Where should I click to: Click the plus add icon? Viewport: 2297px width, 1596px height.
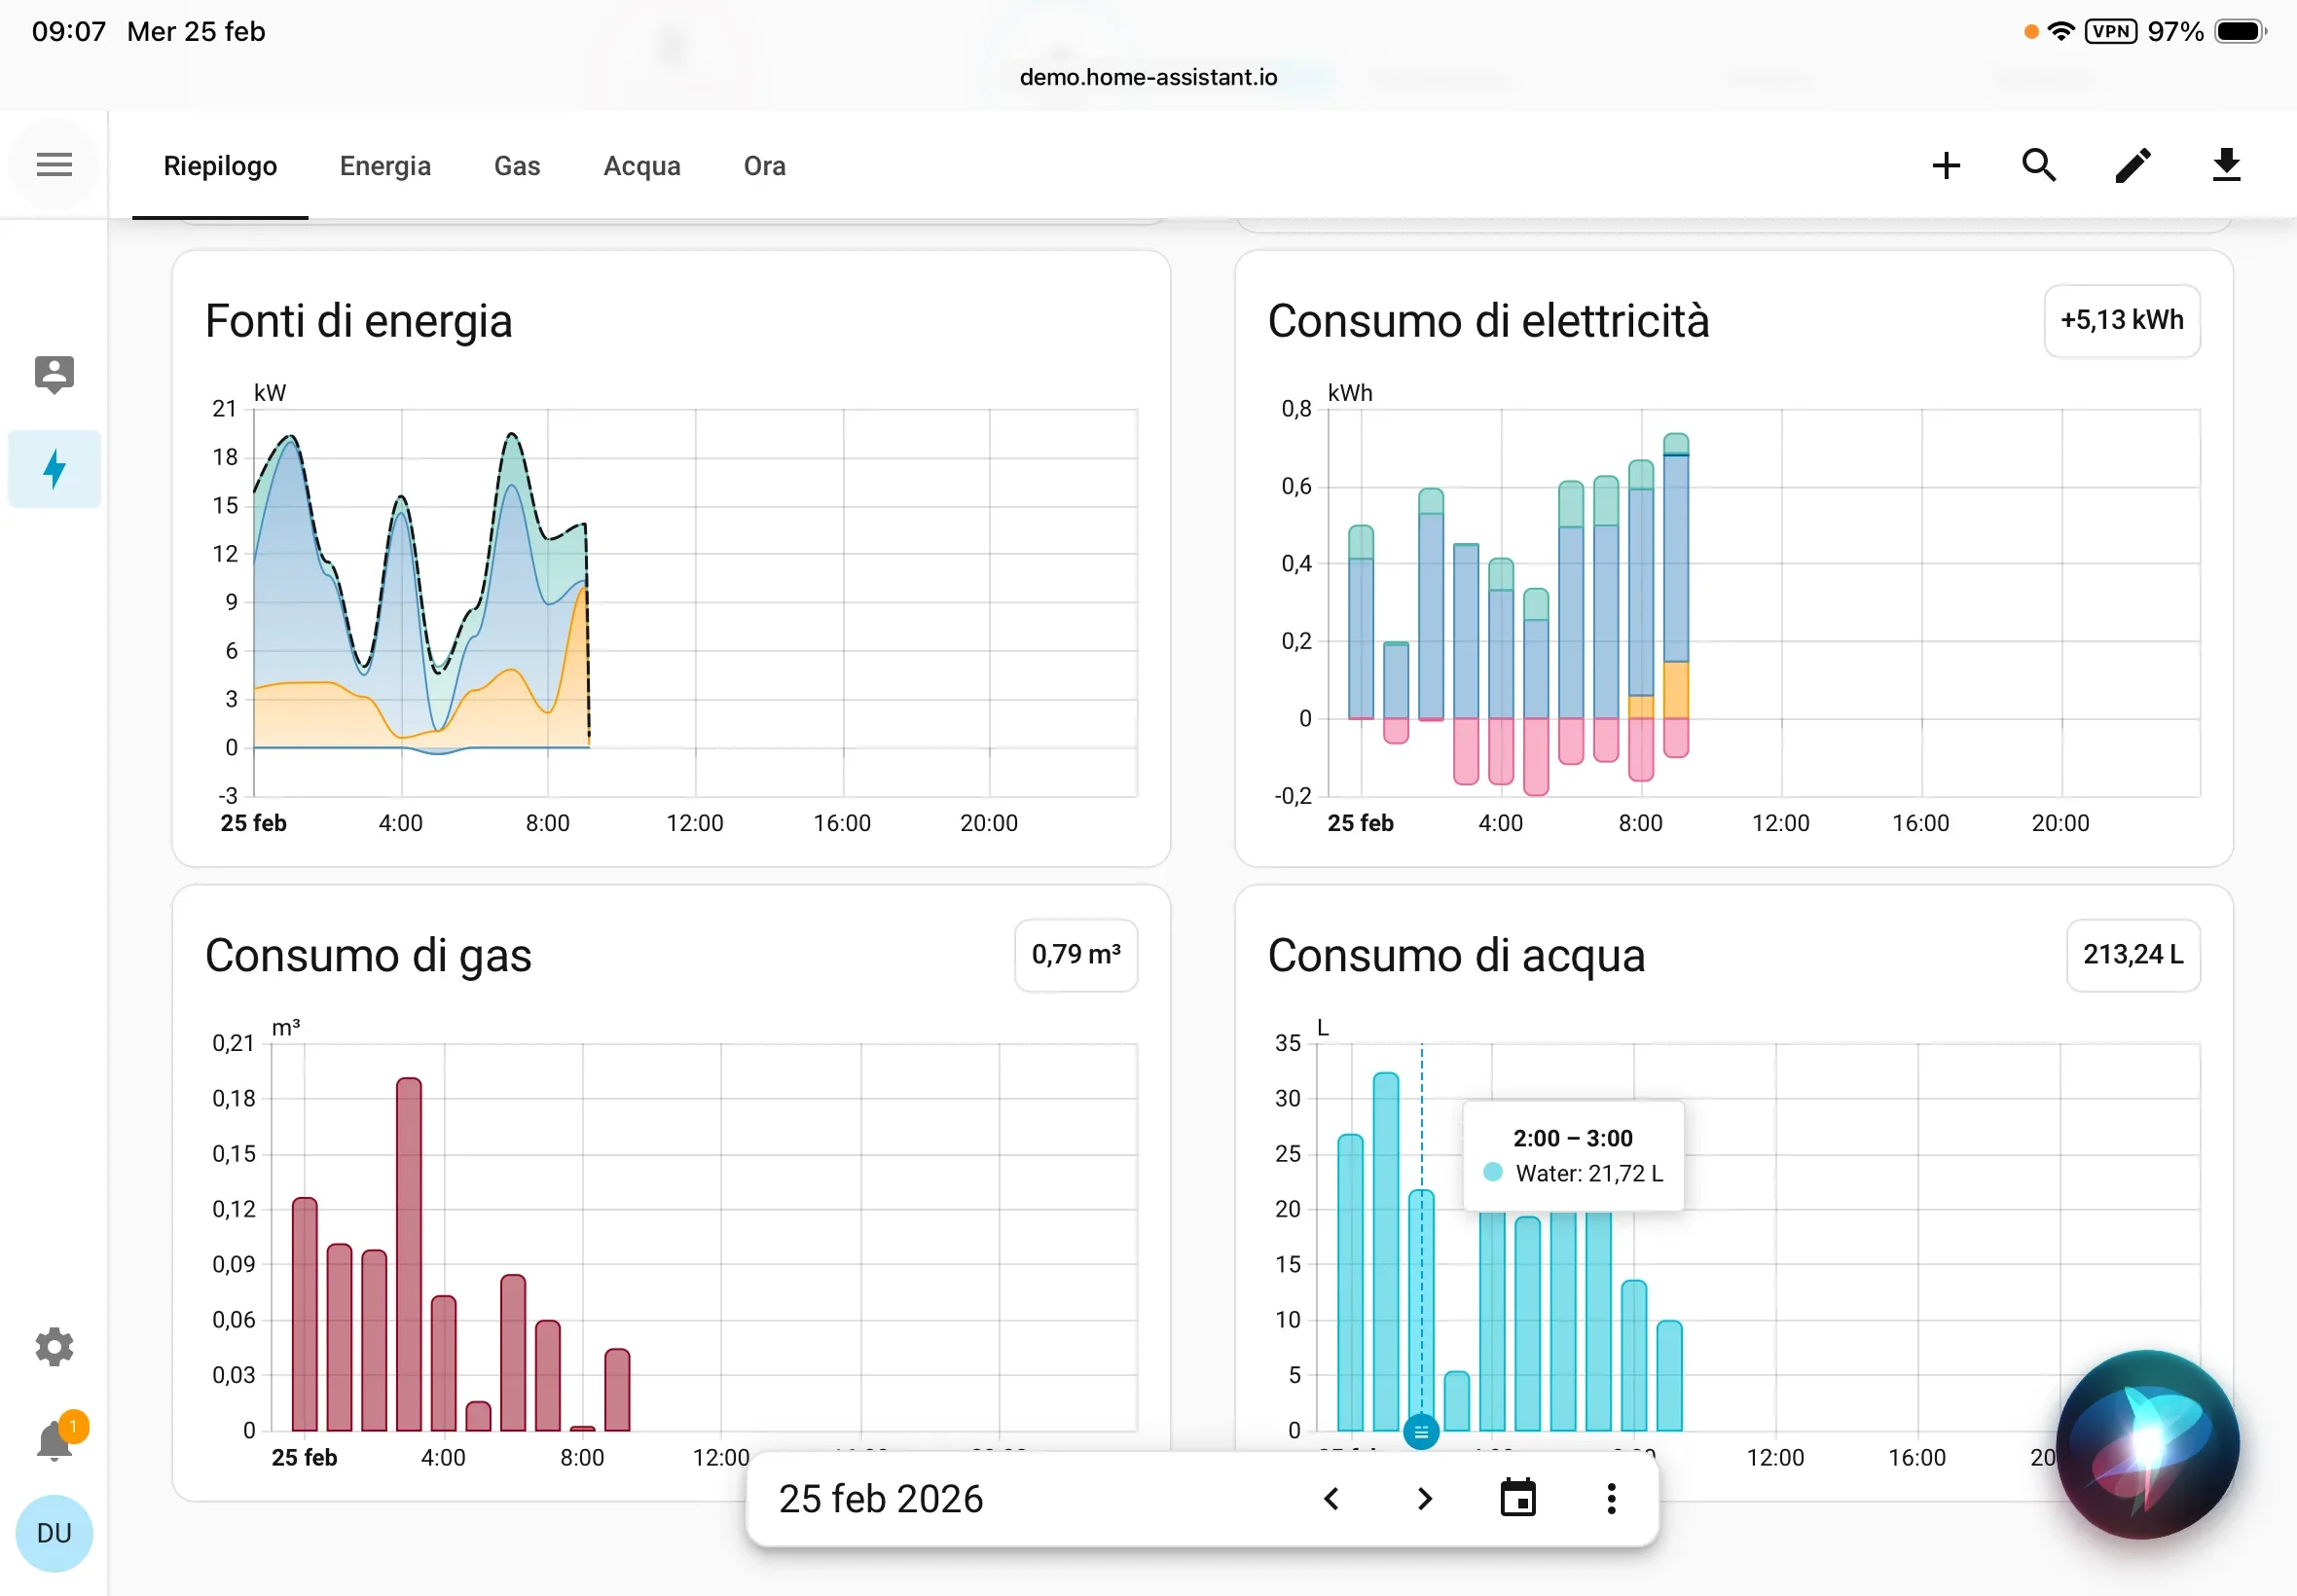coord(1945,165)
